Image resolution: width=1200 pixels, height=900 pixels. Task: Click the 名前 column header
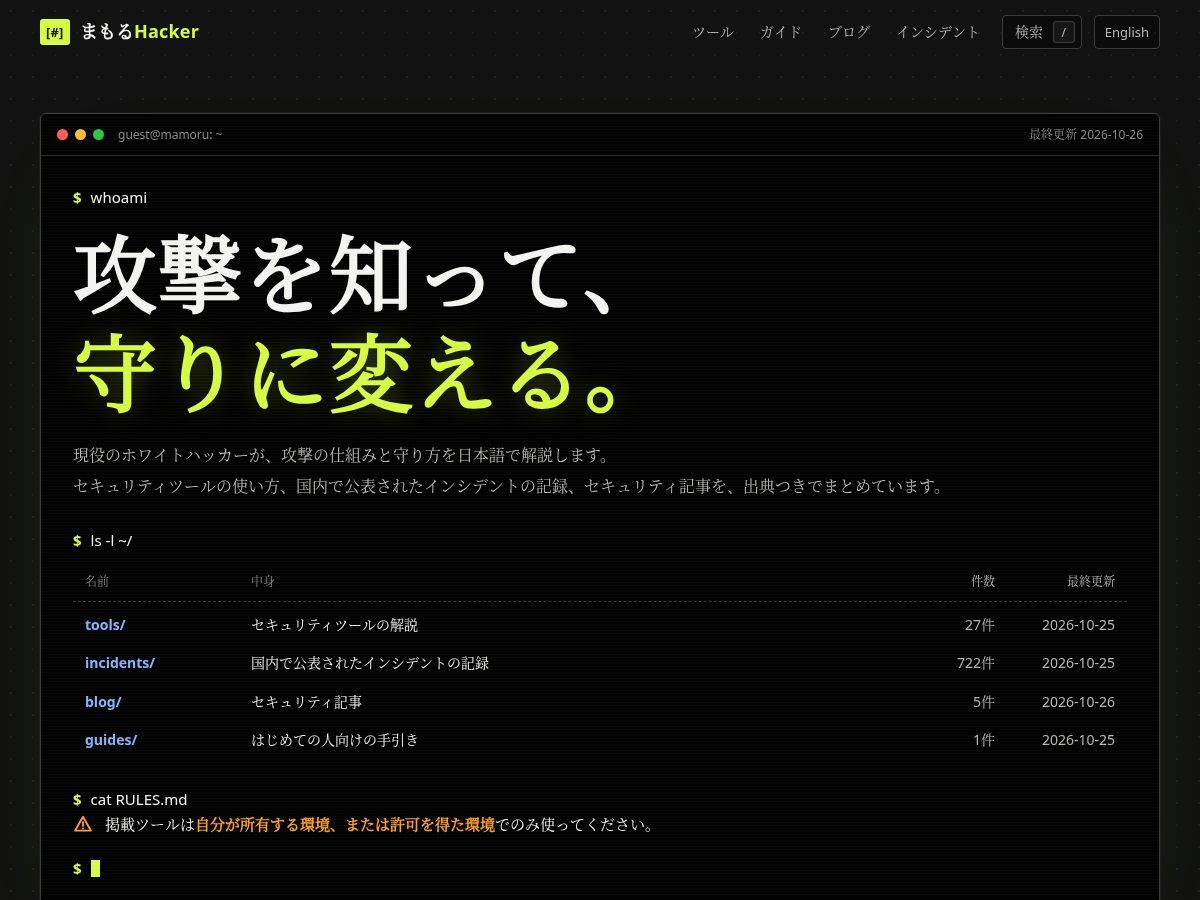[97, 581]
